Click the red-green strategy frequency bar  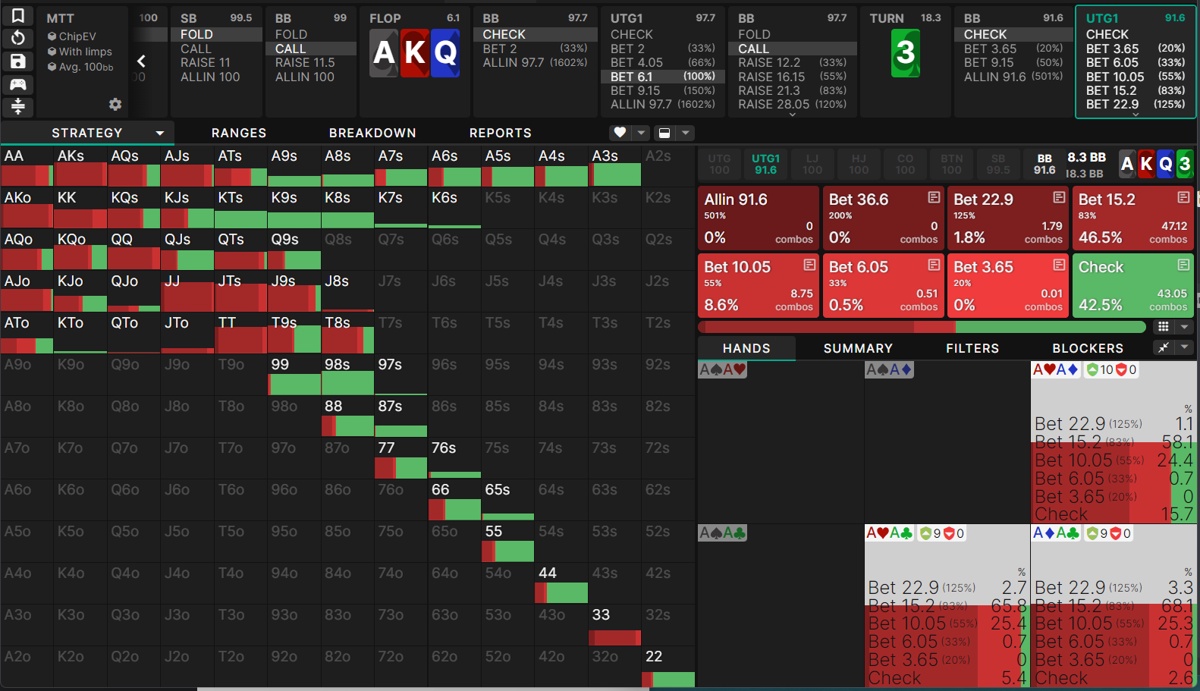920,327
